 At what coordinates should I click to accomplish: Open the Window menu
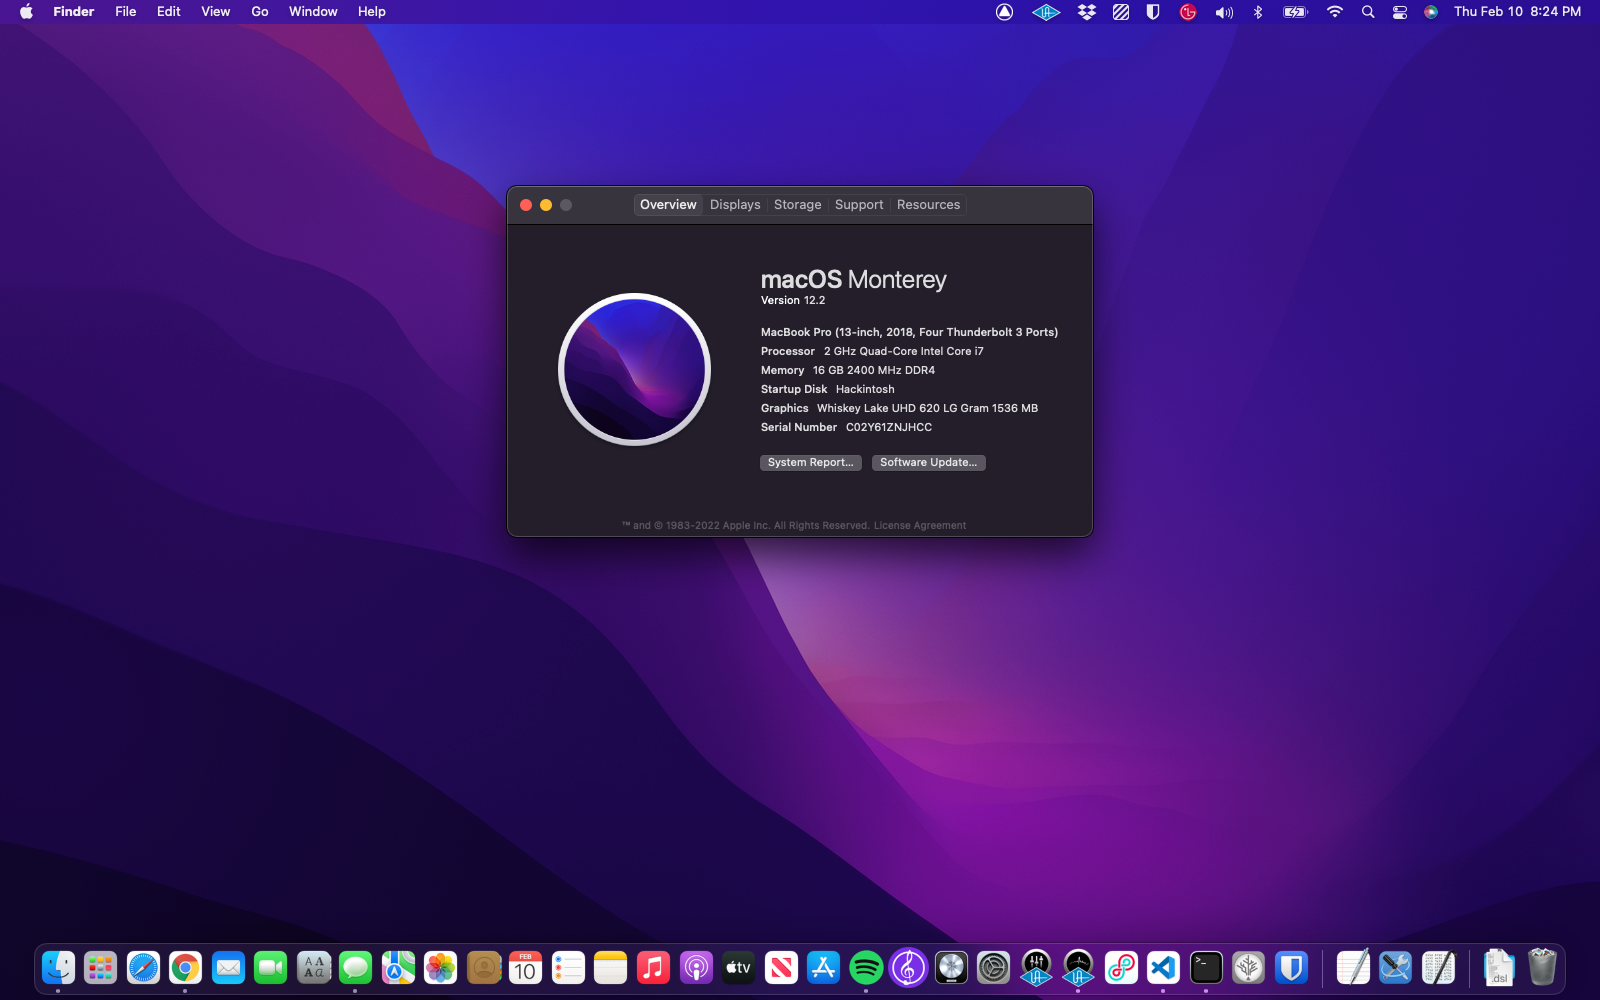coord(313,12)
